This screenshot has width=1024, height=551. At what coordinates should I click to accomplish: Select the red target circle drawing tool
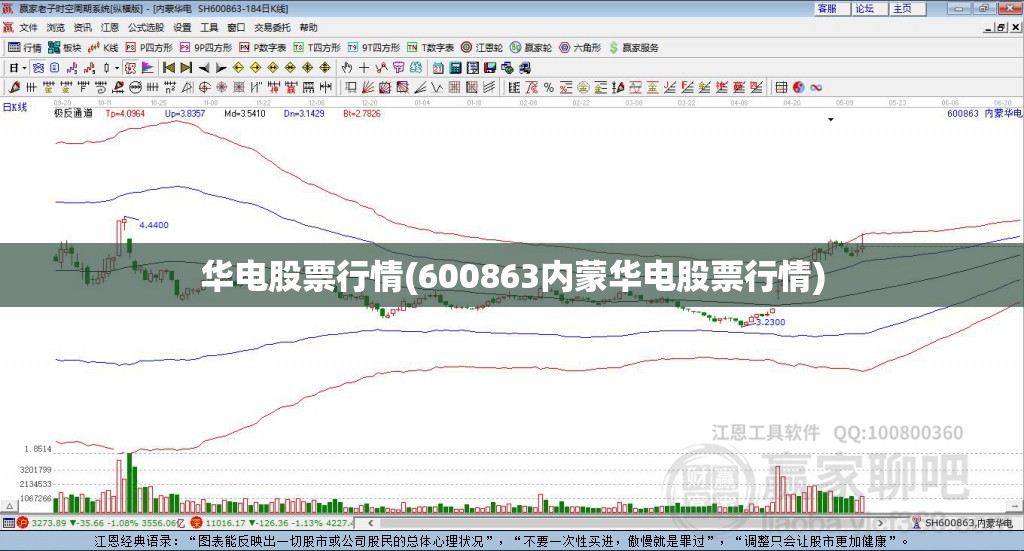tap(204, 87)
